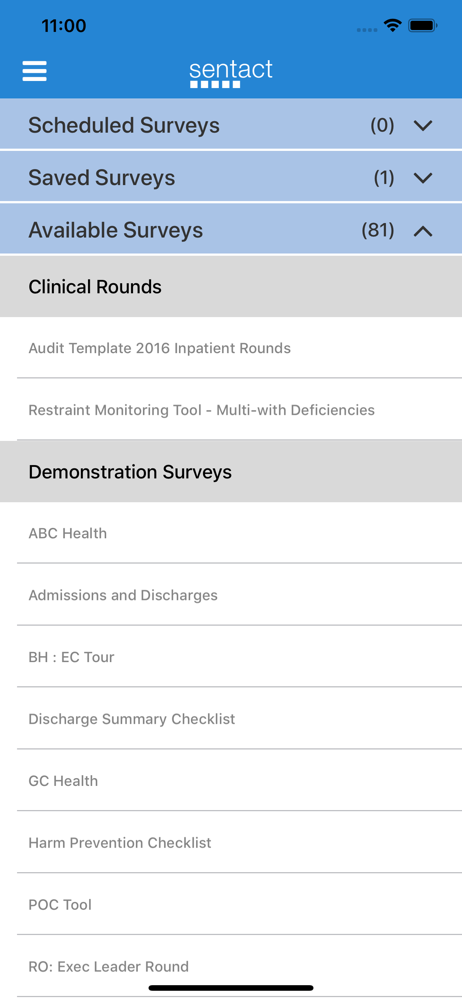Tap the sentact logo
The width and height of the screenshot is (462, 1000).
click(x=231, y=73)
